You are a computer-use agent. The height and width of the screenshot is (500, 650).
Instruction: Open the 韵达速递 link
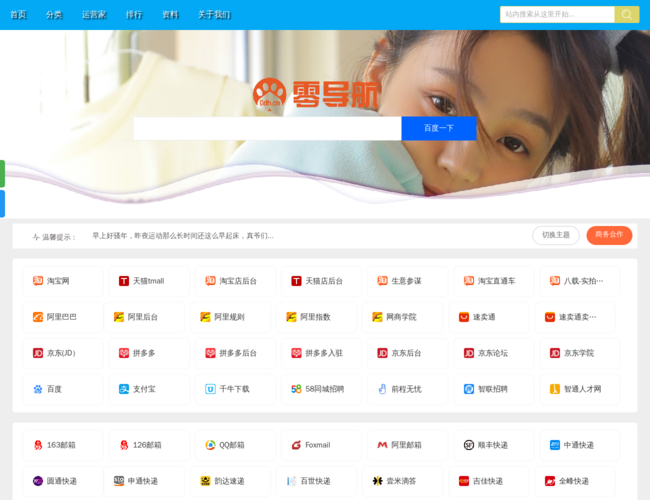tap(230, 481)
